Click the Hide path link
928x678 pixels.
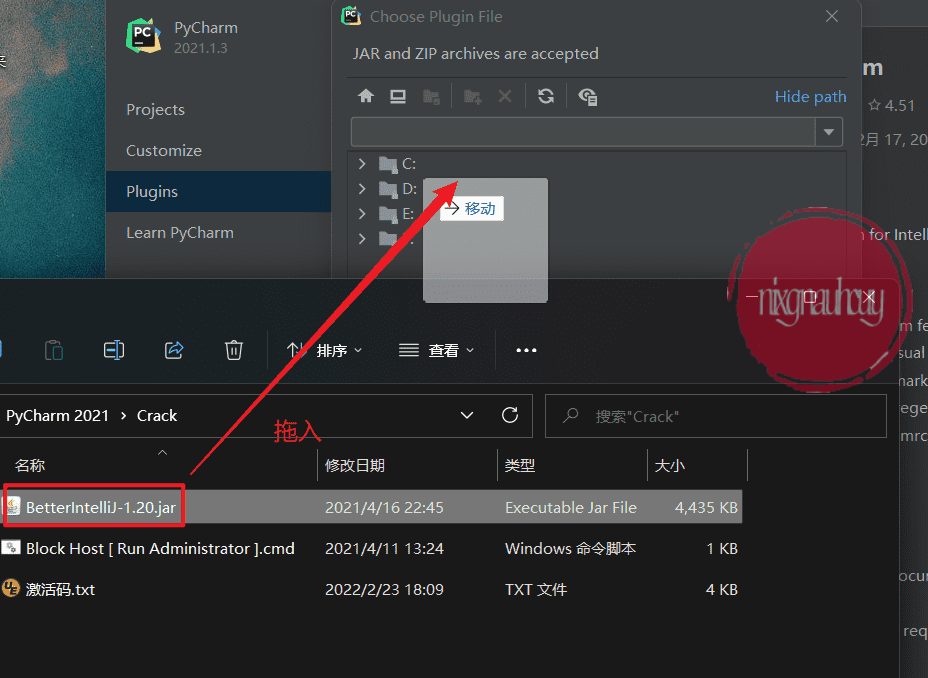(x=810, y=96)
